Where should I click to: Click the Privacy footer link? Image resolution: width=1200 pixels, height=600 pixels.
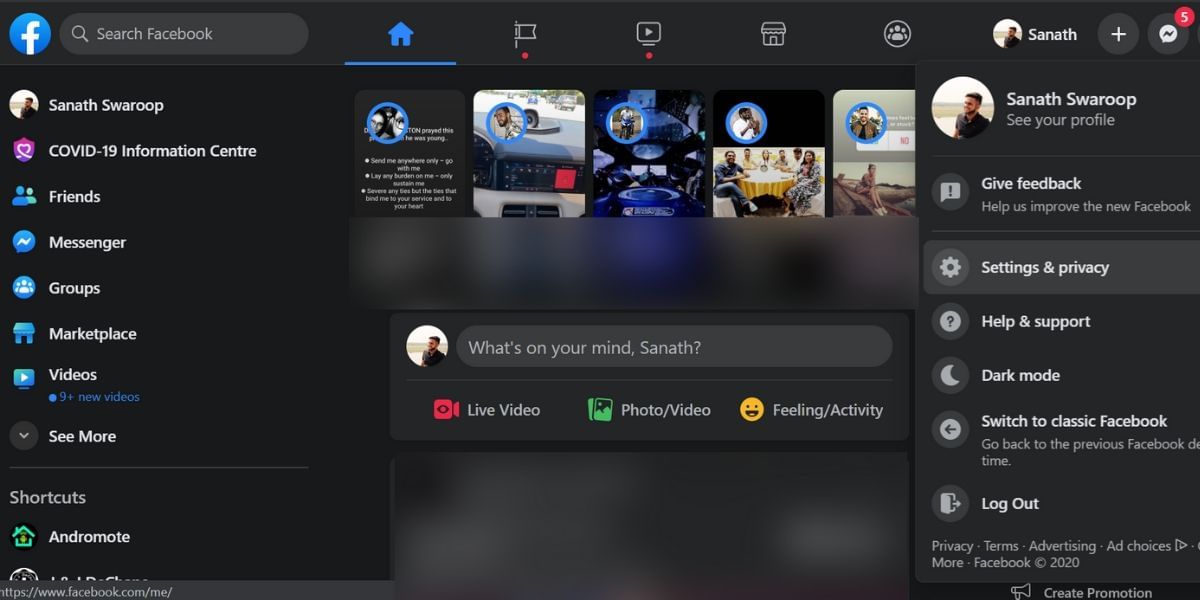click(x=952, y=546)
